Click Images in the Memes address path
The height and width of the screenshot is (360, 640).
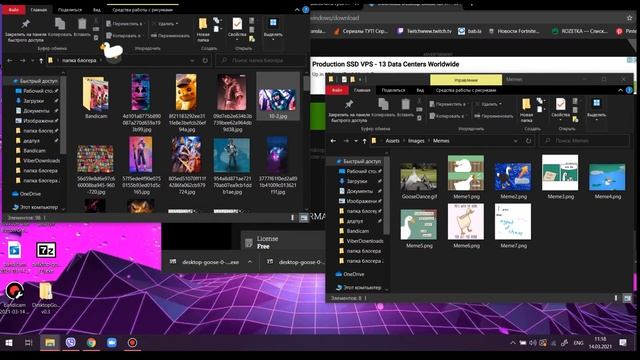[x=416, y=141]
